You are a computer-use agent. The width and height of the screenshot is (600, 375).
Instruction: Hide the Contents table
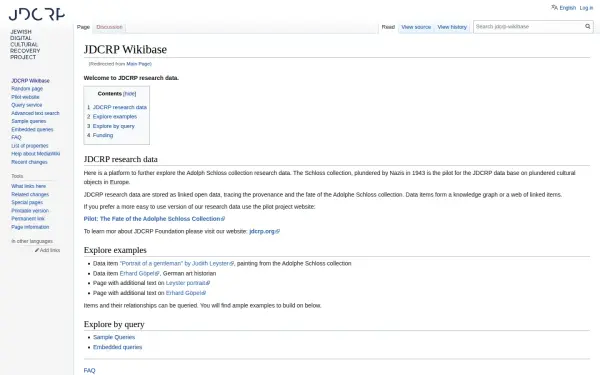(x=129, y=93)
